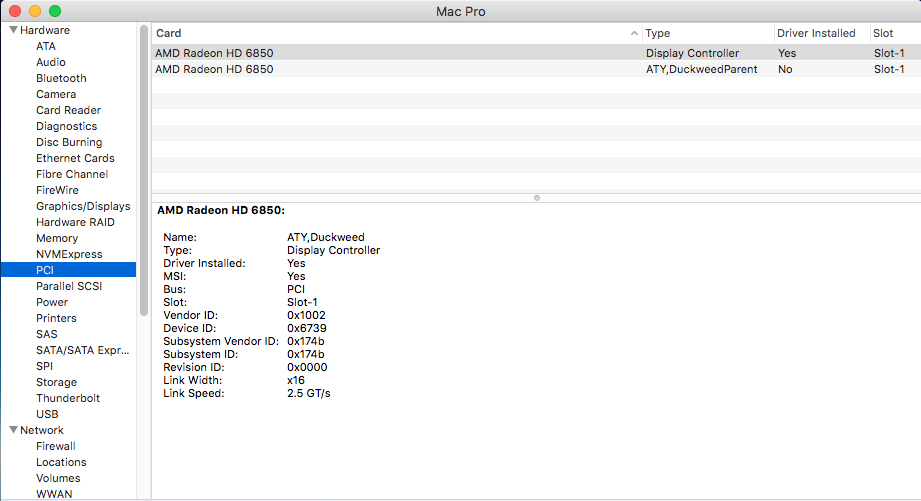Click the Link Width value x16
The height and width of the screenshot is (501, 921).
[295, 380]
